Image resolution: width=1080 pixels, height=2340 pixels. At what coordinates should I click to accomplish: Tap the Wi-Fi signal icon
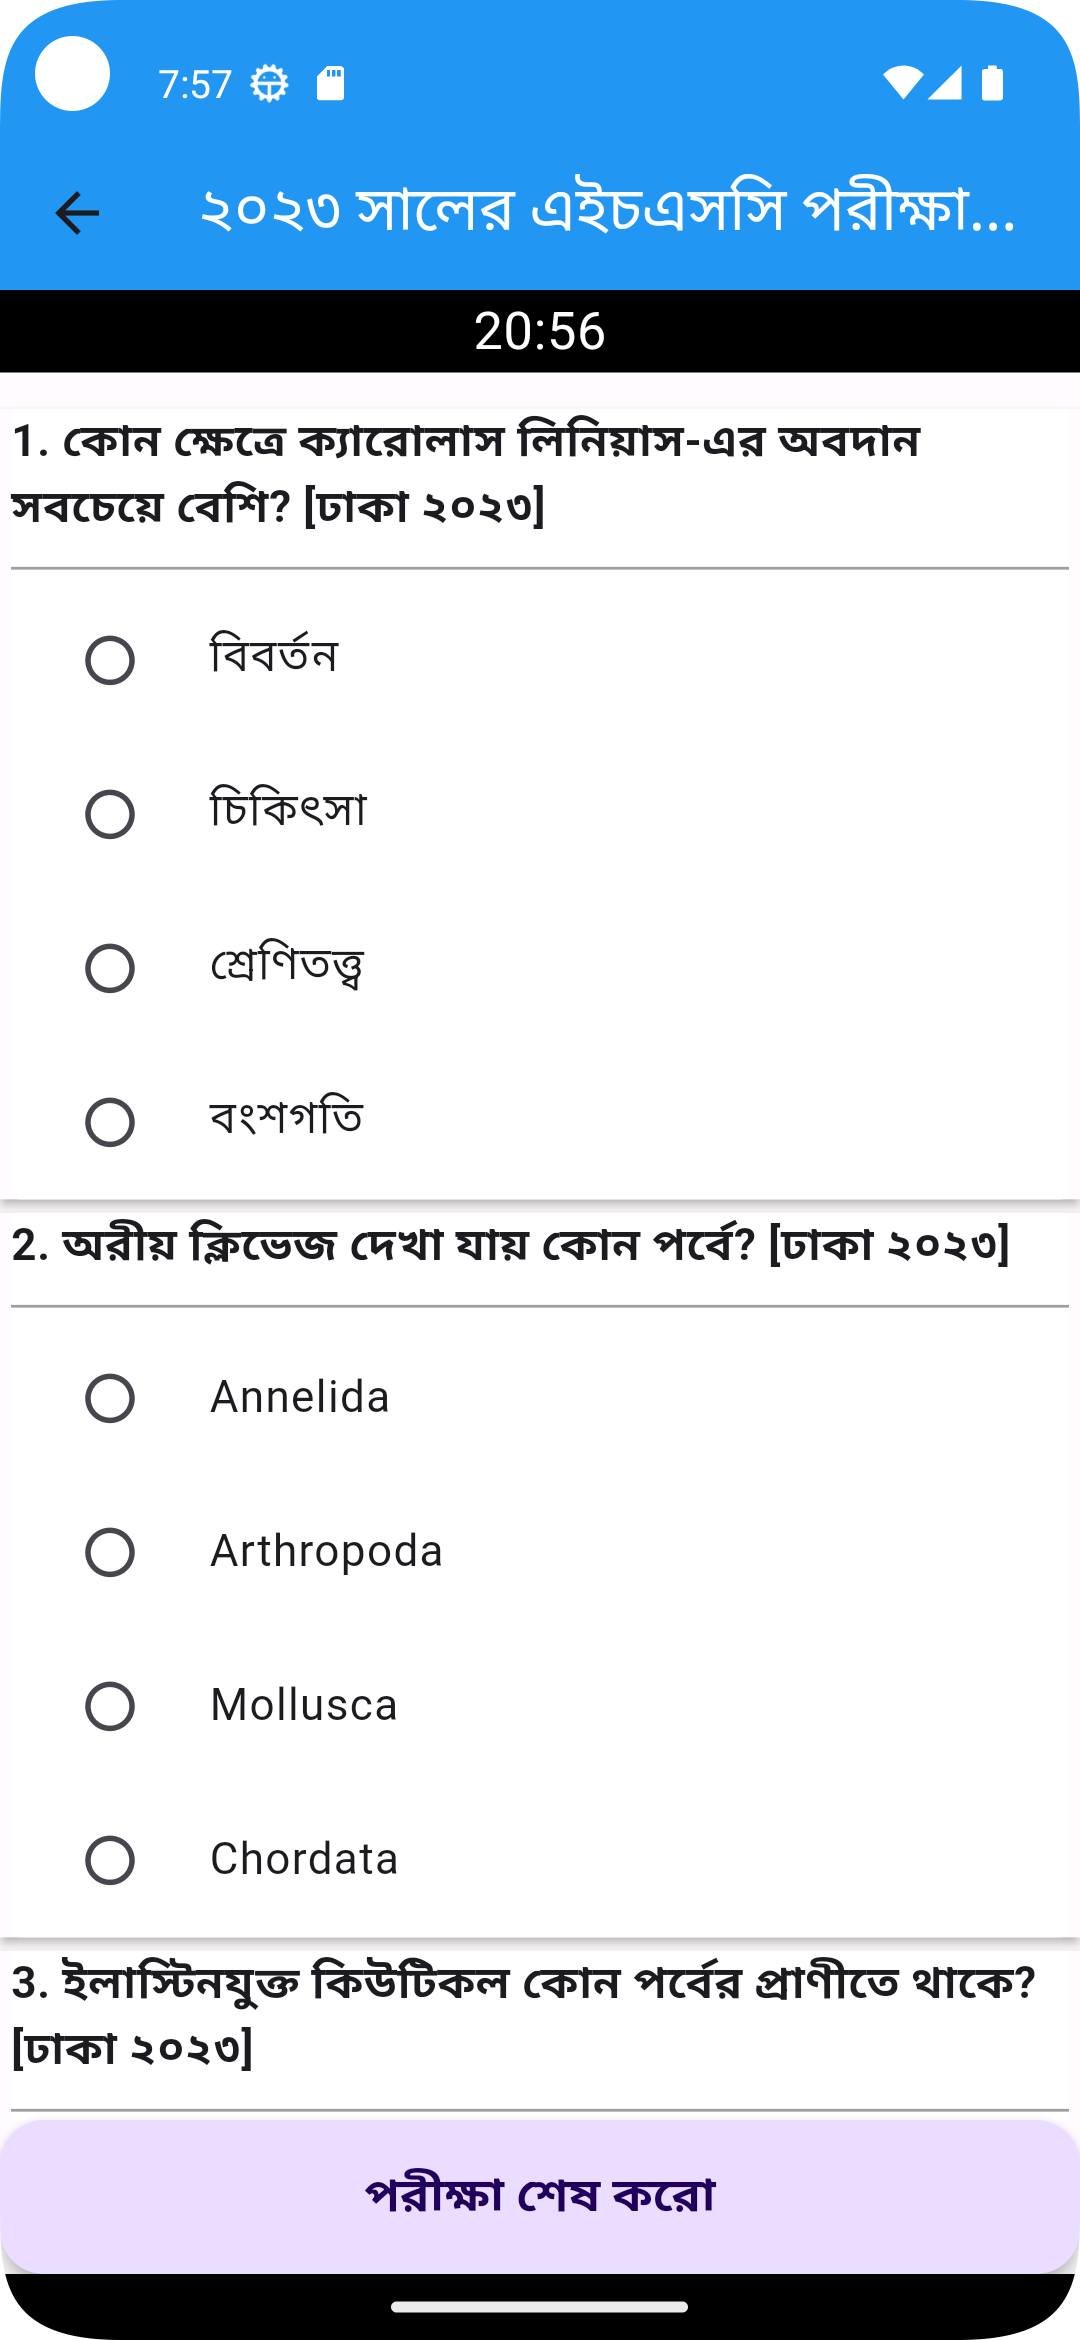pyautogui.click(x=903, y=84)
